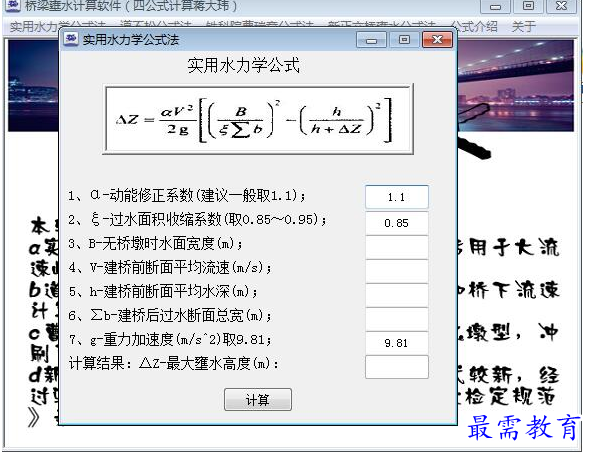Click the V-建桥前断面平均流速 input field
Image resolution: width=589 pixels, height=459 pixels.
(x=396, y=271)
